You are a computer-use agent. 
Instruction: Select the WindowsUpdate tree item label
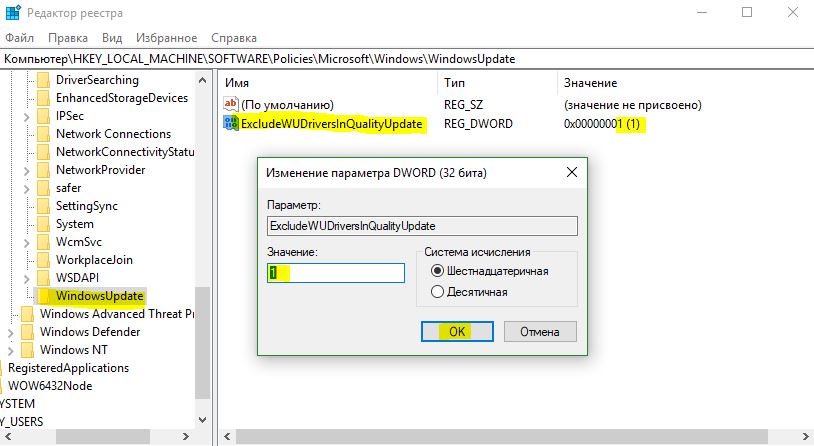point(99,296)
